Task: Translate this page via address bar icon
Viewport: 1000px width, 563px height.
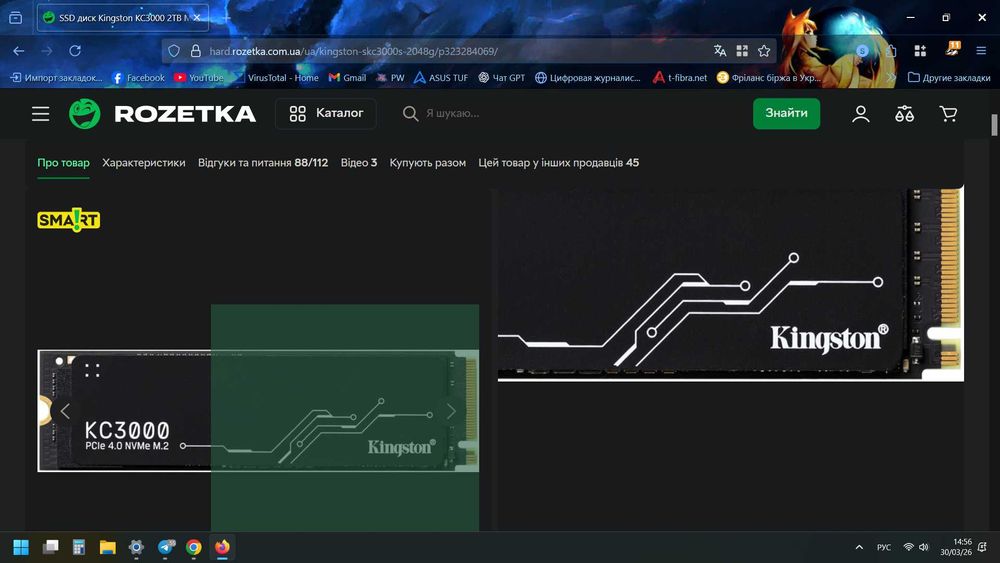Action: click(720, 50)
